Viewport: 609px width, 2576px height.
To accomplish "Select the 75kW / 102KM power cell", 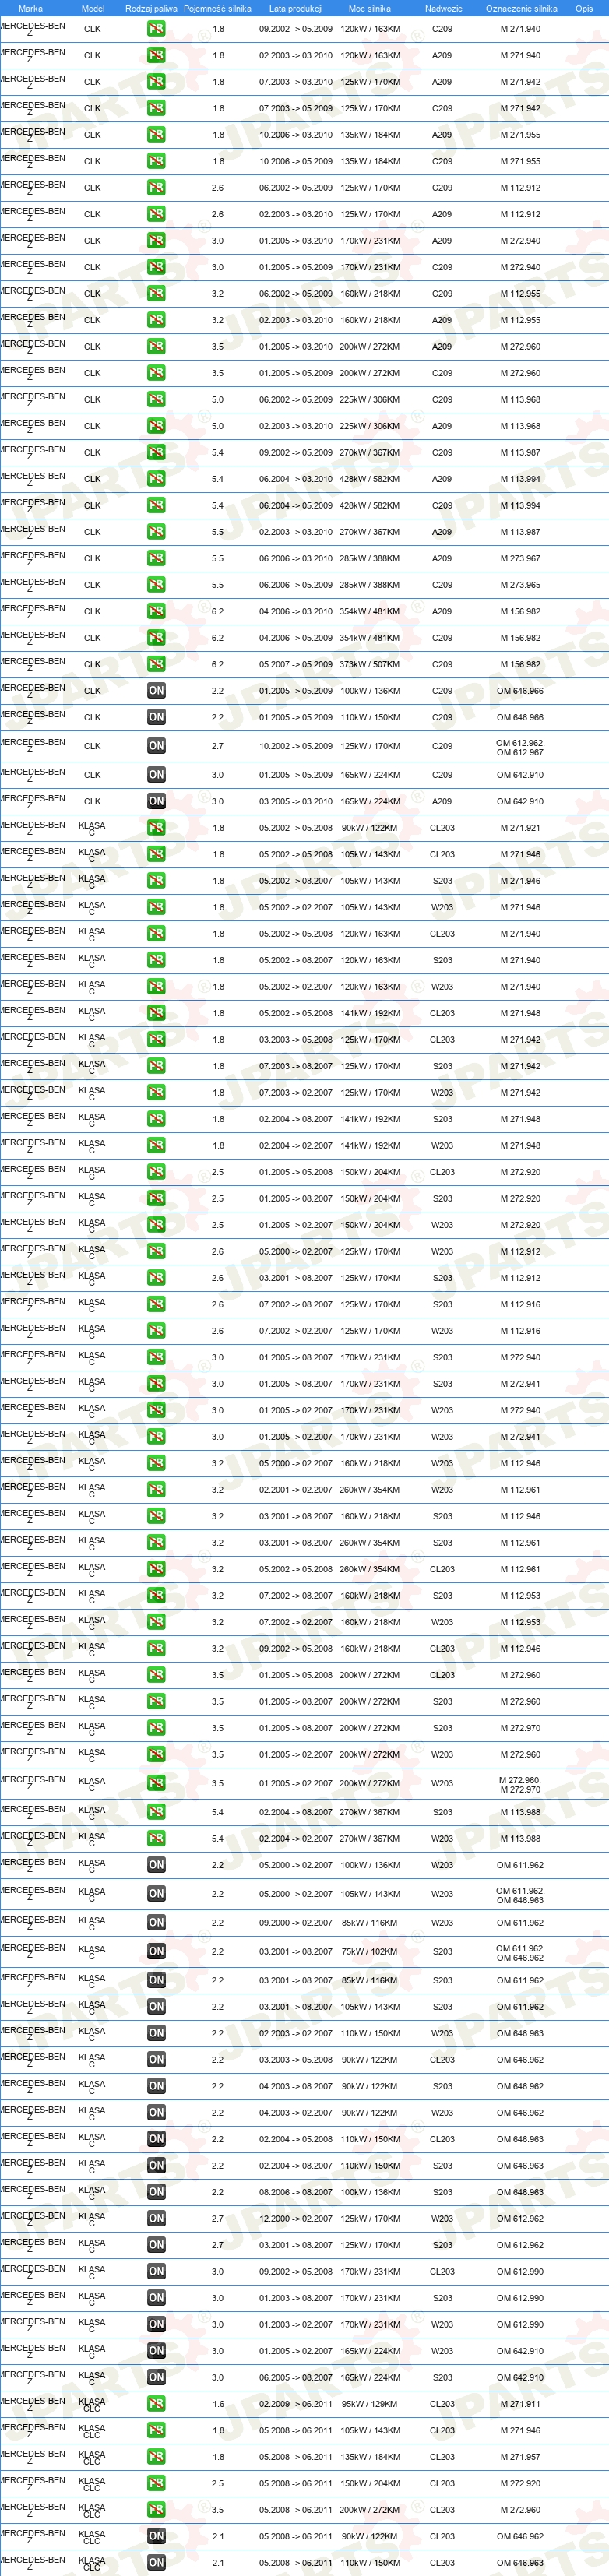I will coord(370,1952).
